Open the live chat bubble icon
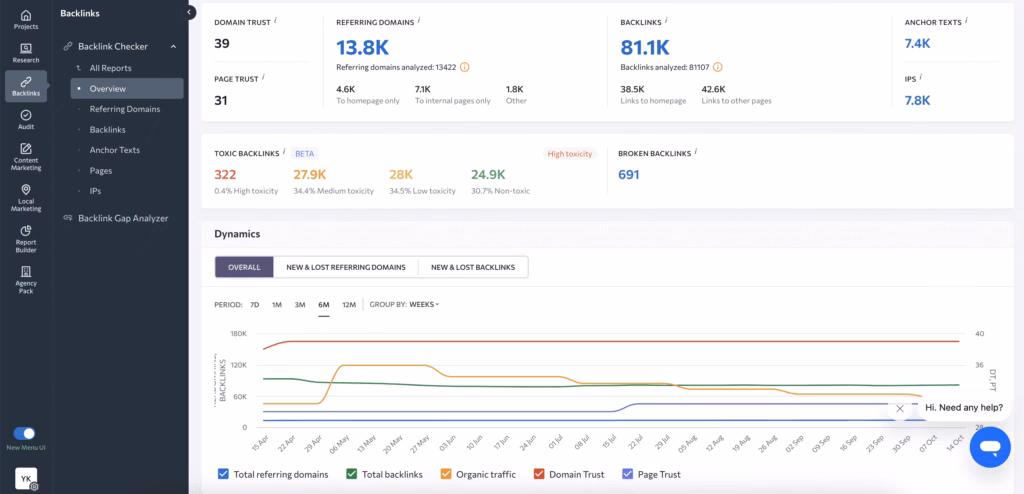 (989, 446)
